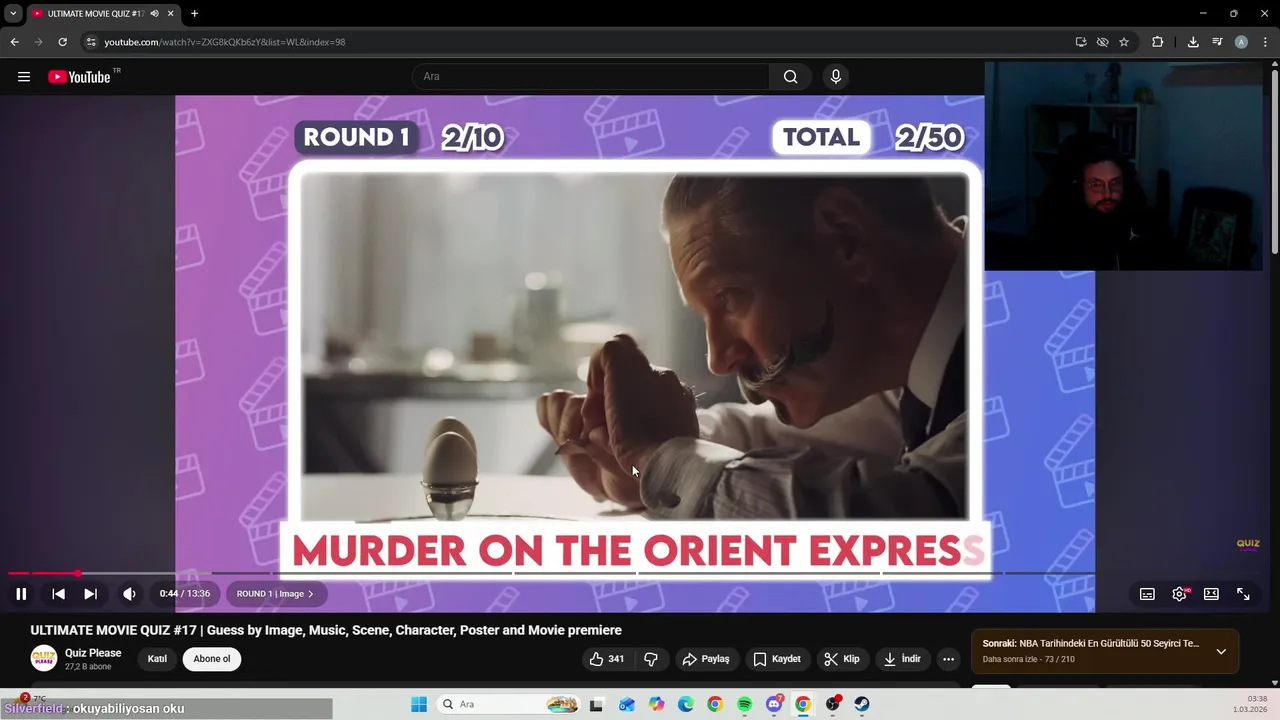Open the Windows Start menu

coord(418,704)
